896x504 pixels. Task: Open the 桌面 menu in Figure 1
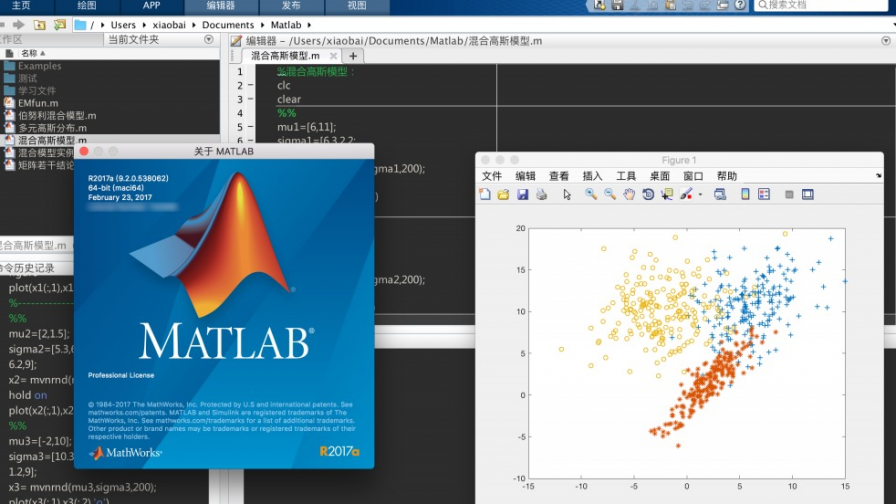coord(659,176)
